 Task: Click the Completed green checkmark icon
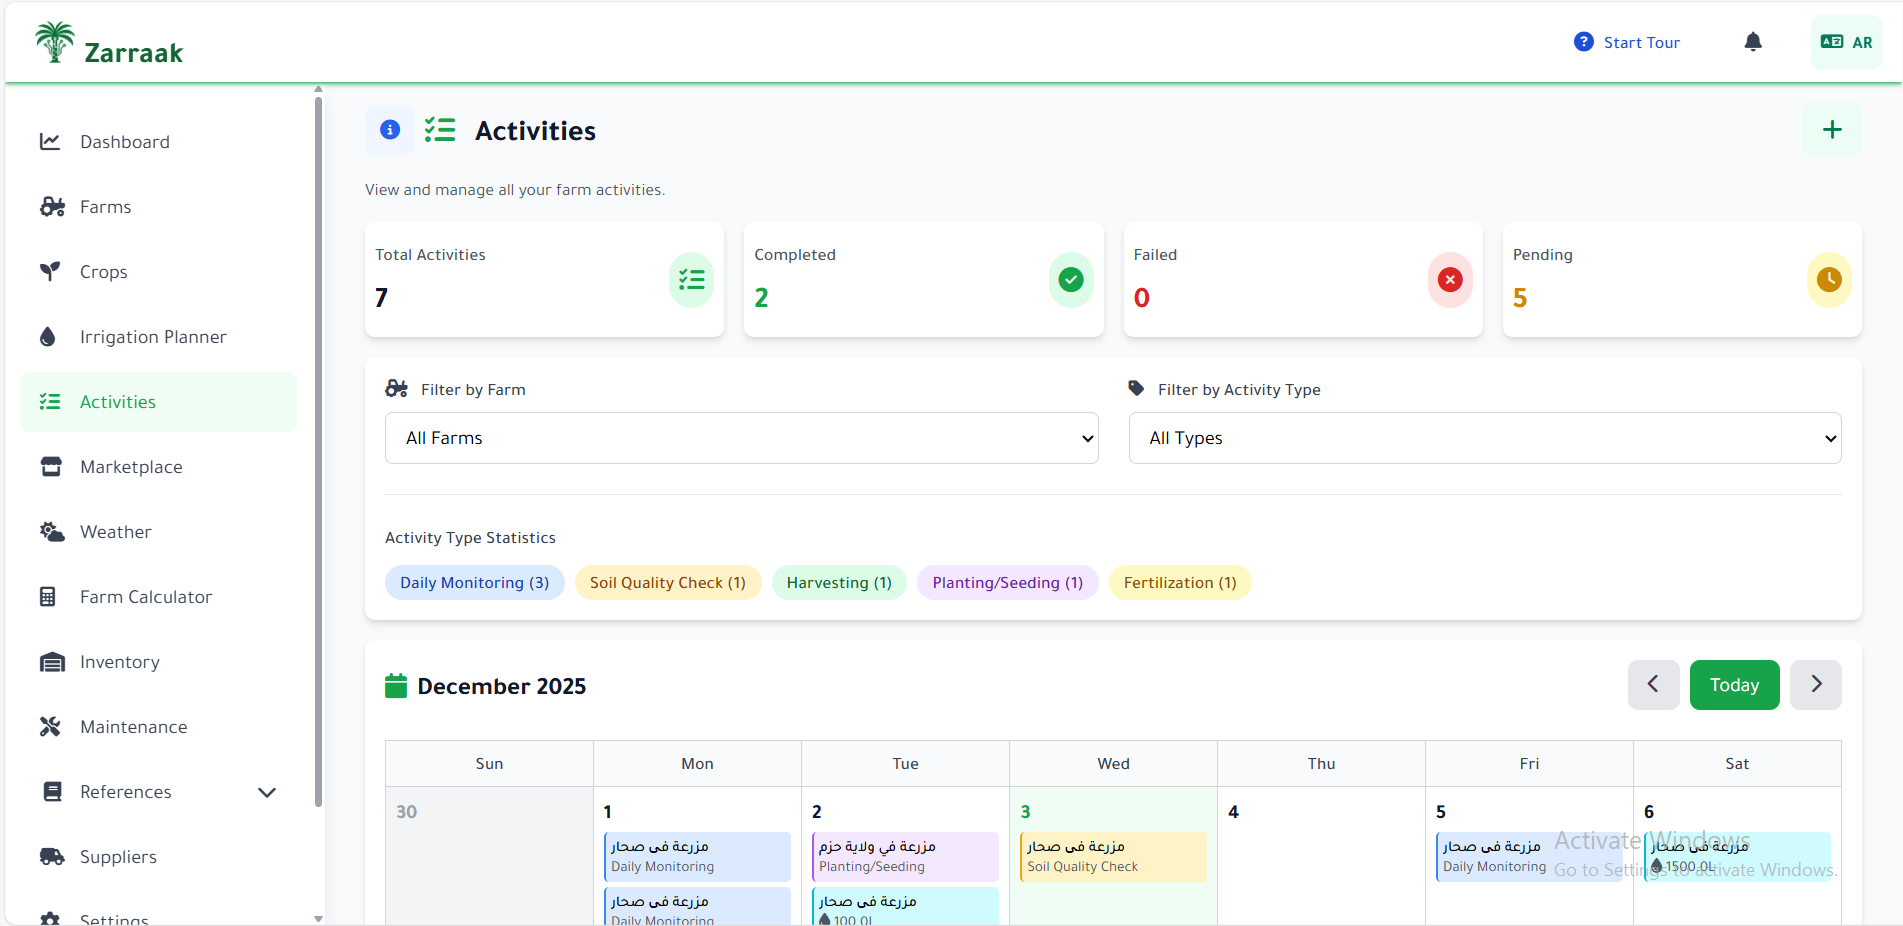click(x=1070, y=280)
